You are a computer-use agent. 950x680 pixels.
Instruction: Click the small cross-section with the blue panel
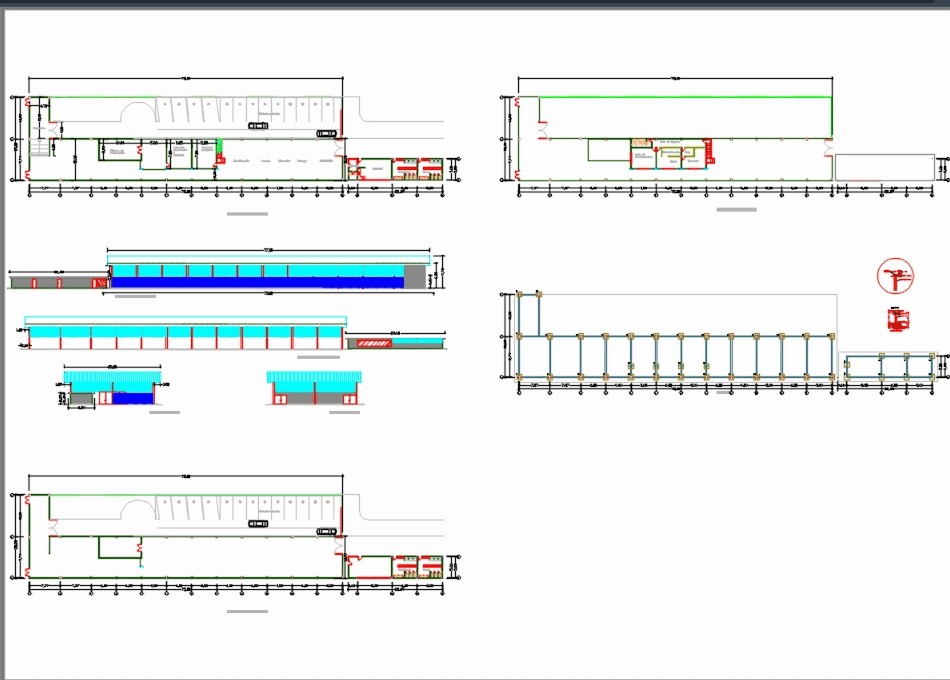click(113, 386)
